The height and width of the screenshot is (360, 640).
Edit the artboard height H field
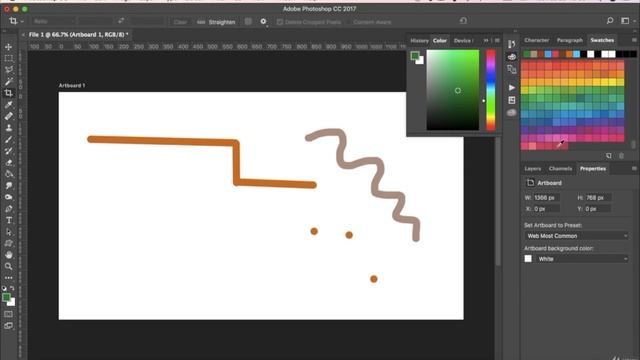[x=598, y=198]
